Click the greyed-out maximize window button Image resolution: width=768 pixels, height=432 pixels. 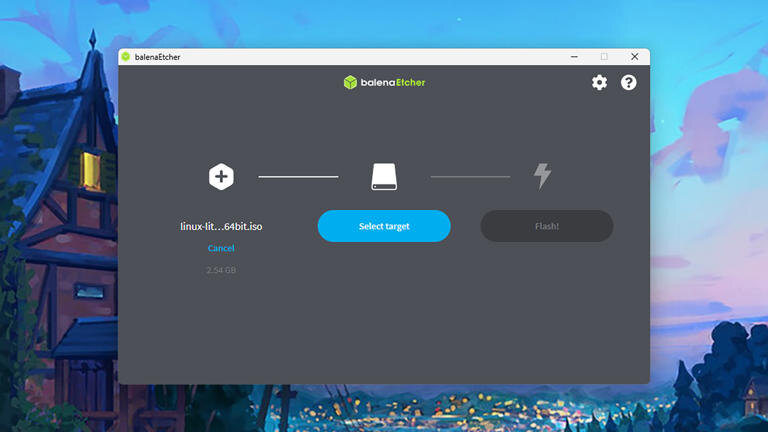604,57
